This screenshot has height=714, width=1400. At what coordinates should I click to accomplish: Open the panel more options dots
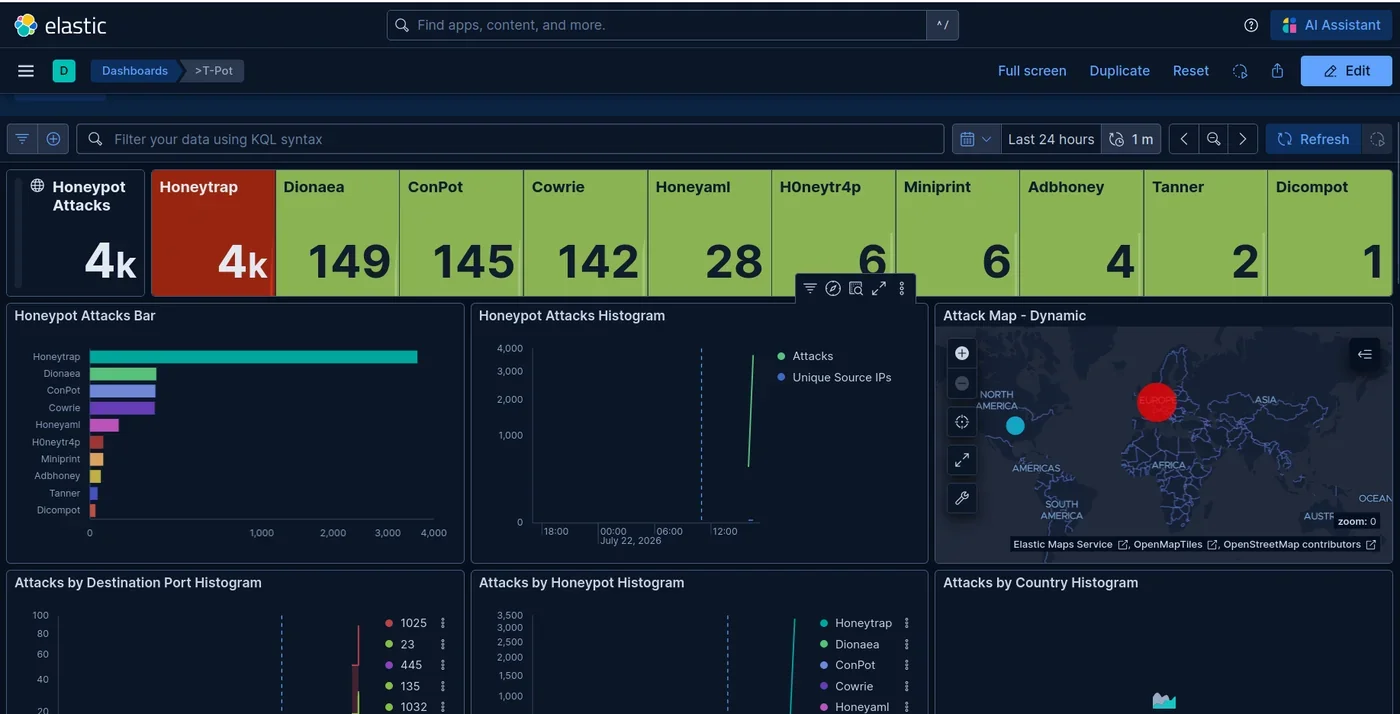click(902, 288)
